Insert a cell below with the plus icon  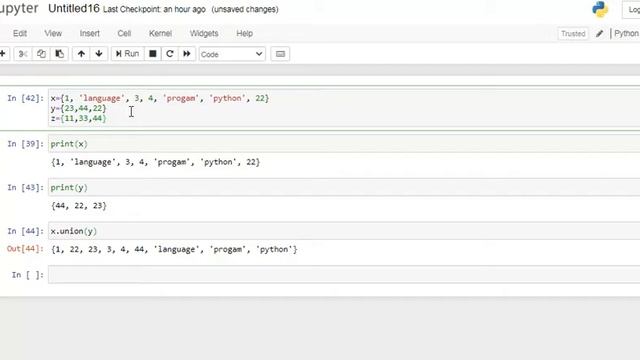[x=2, y=54]
